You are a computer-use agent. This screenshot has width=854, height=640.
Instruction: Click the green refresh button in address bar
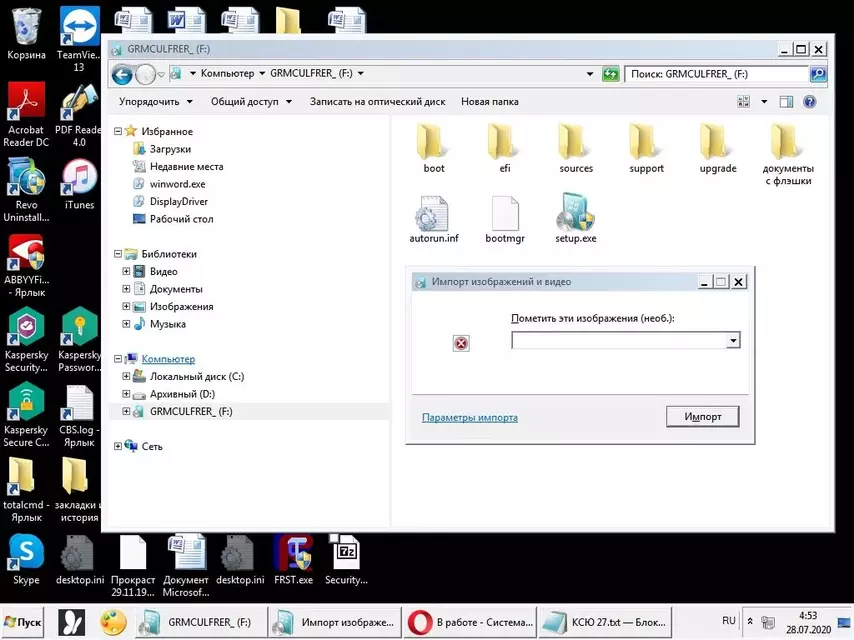pyautogui.click(x=611, y=74)
